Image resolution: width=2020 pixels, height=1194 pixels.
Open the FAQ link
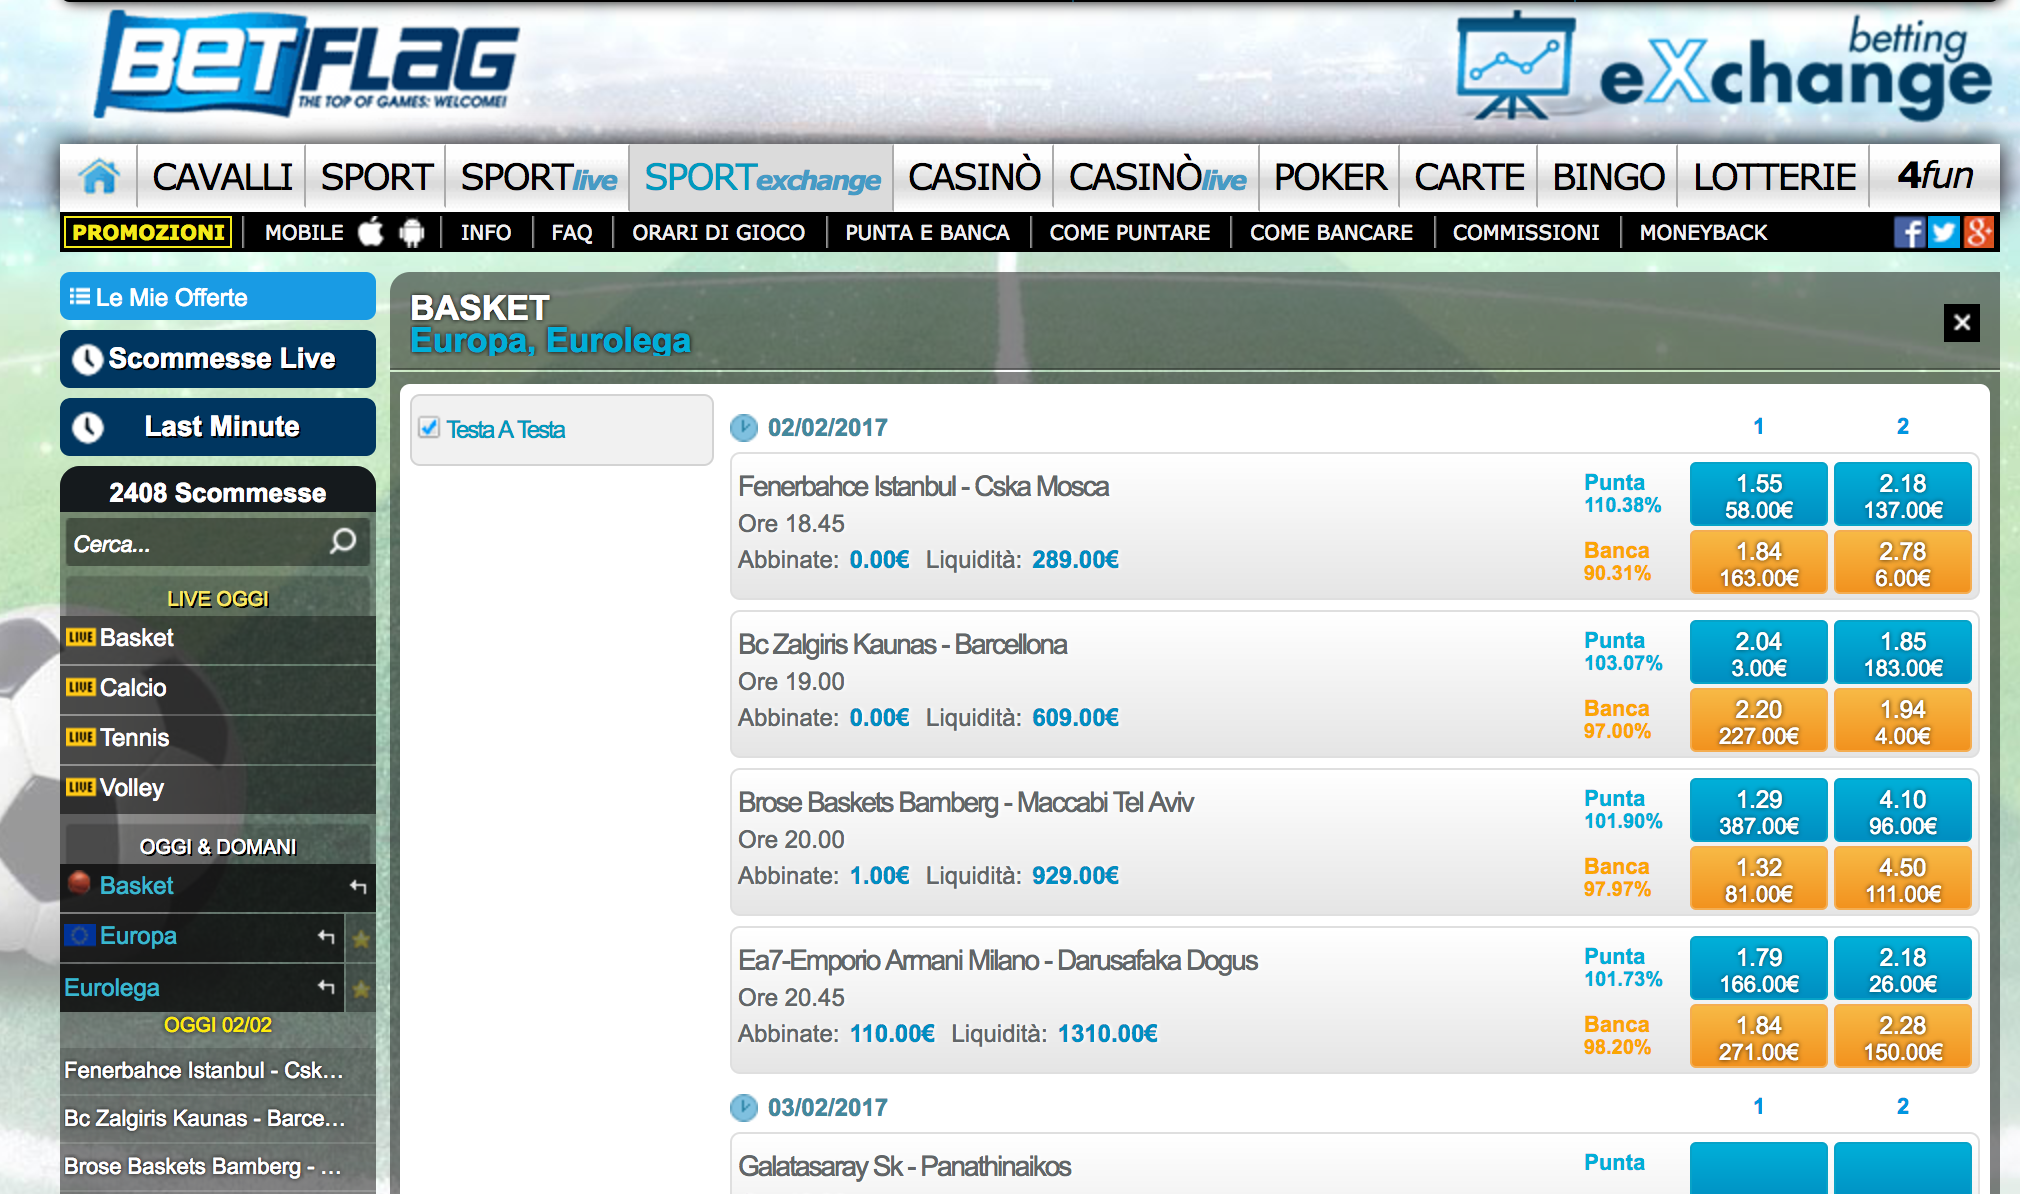[572, 233]
